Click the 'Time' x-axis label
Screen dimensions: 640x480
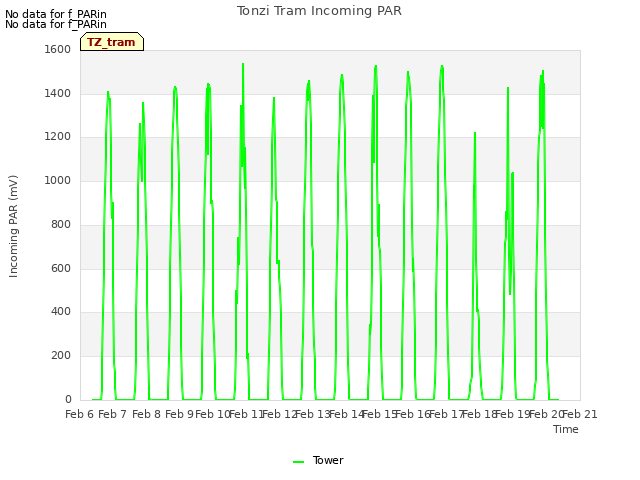click(x=566, y=429)
